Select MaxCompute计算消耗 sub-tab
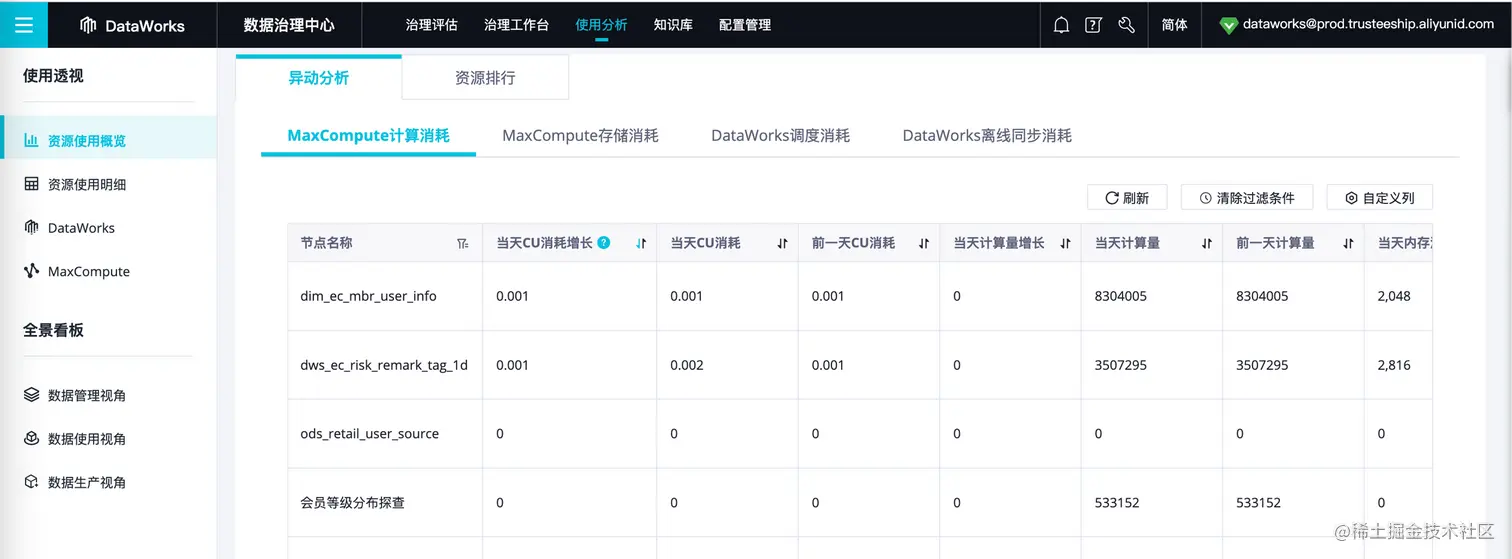 368,135
